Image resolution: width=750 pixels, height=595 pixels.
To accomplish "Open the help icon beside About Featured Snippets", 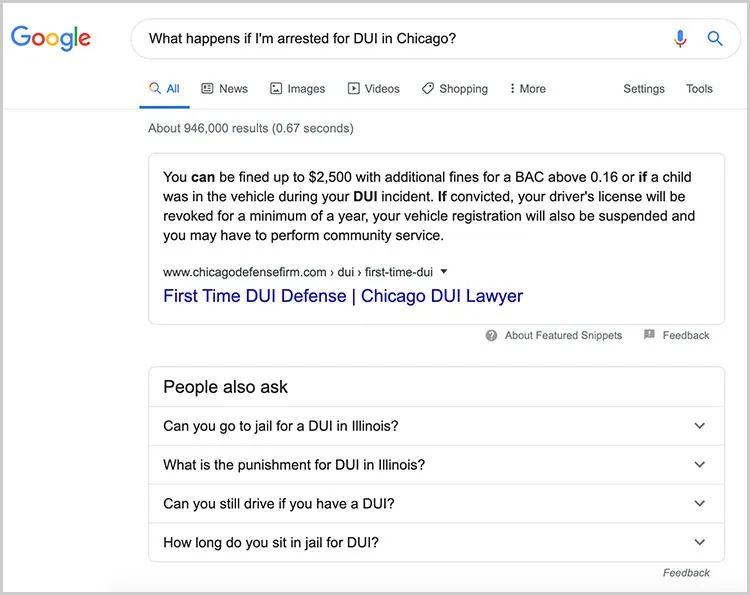I will pyautogui.click(x=491, y=335).
